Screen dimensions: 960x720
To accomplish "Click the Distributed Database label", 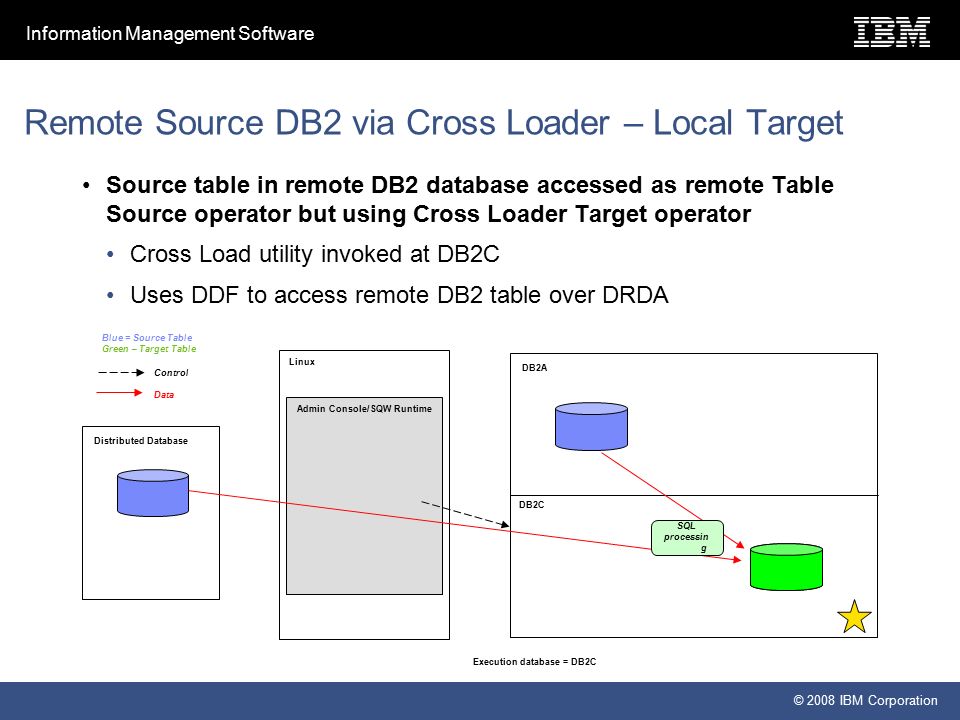I will pyautogui.click(x=141, y=441).
